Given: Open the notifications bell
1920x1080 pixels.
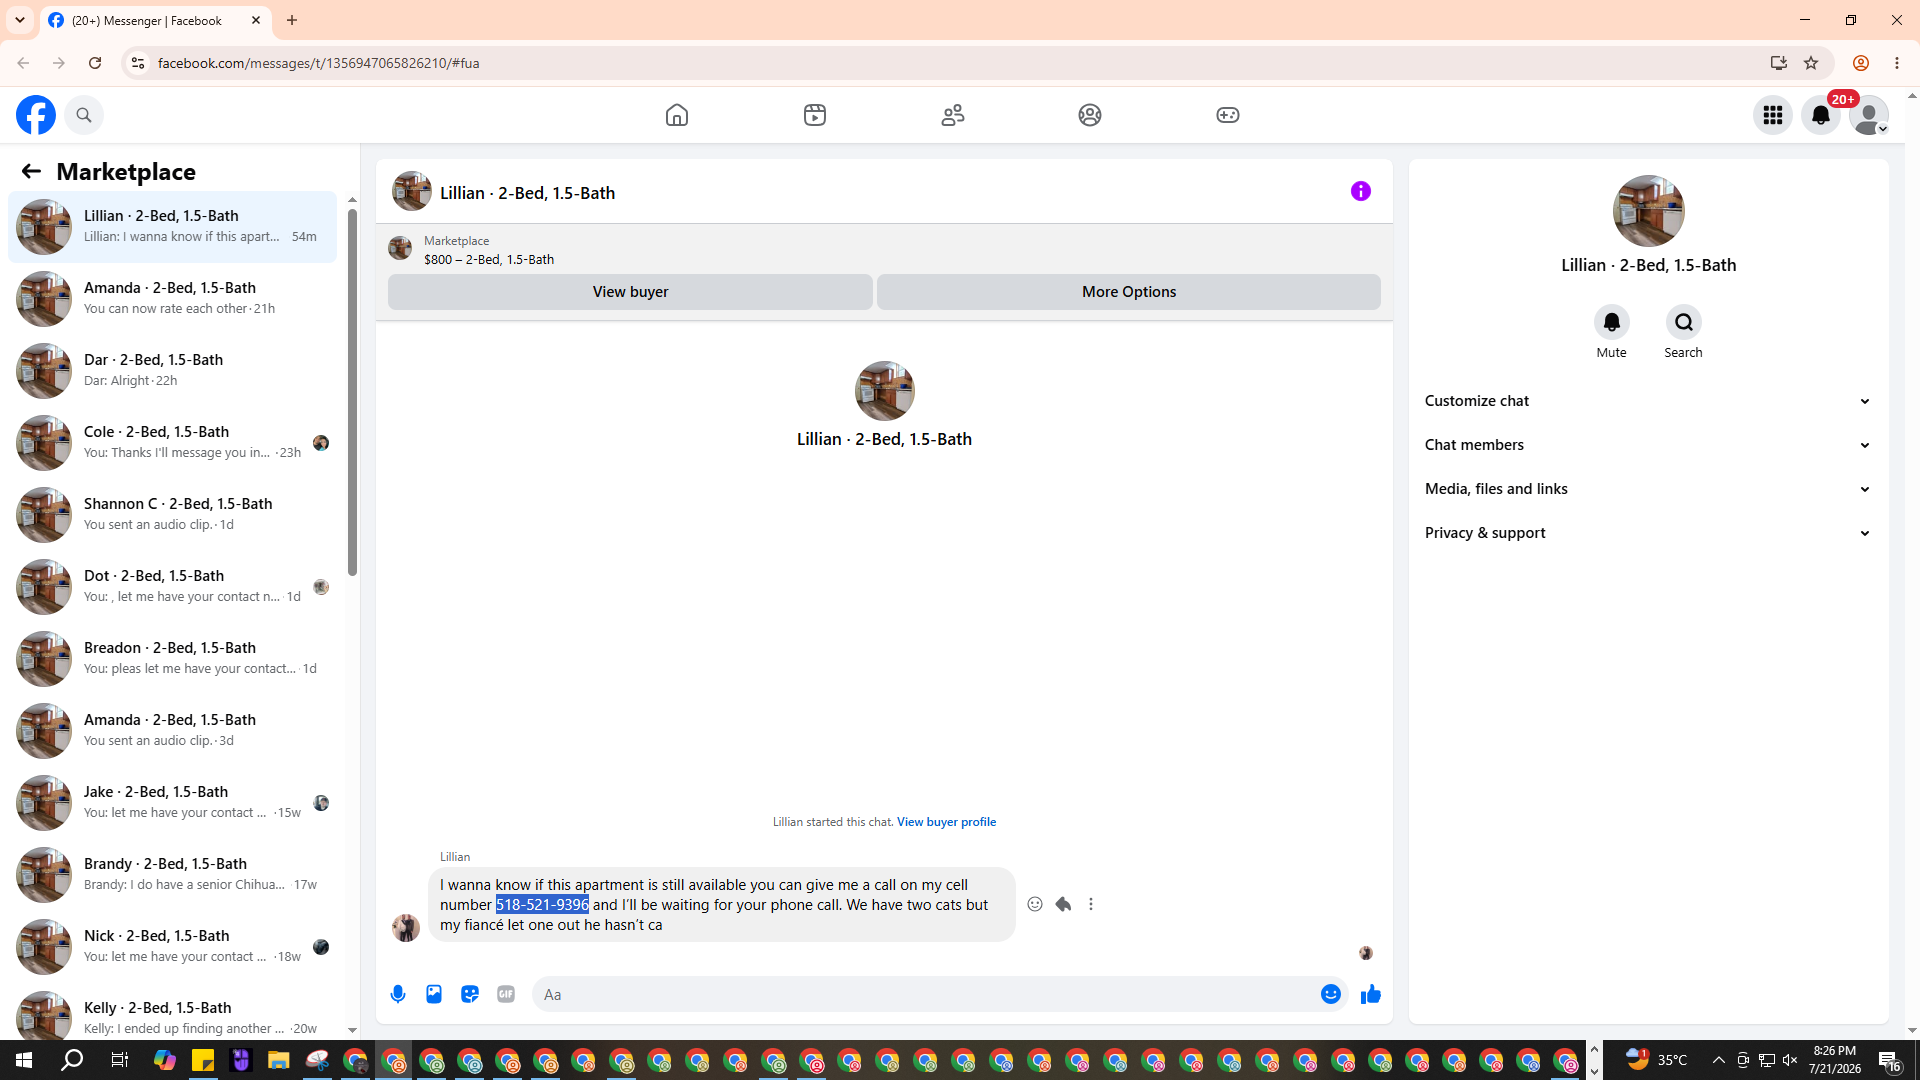Looking at the screenshot, I should click(x=1821, y=115).
